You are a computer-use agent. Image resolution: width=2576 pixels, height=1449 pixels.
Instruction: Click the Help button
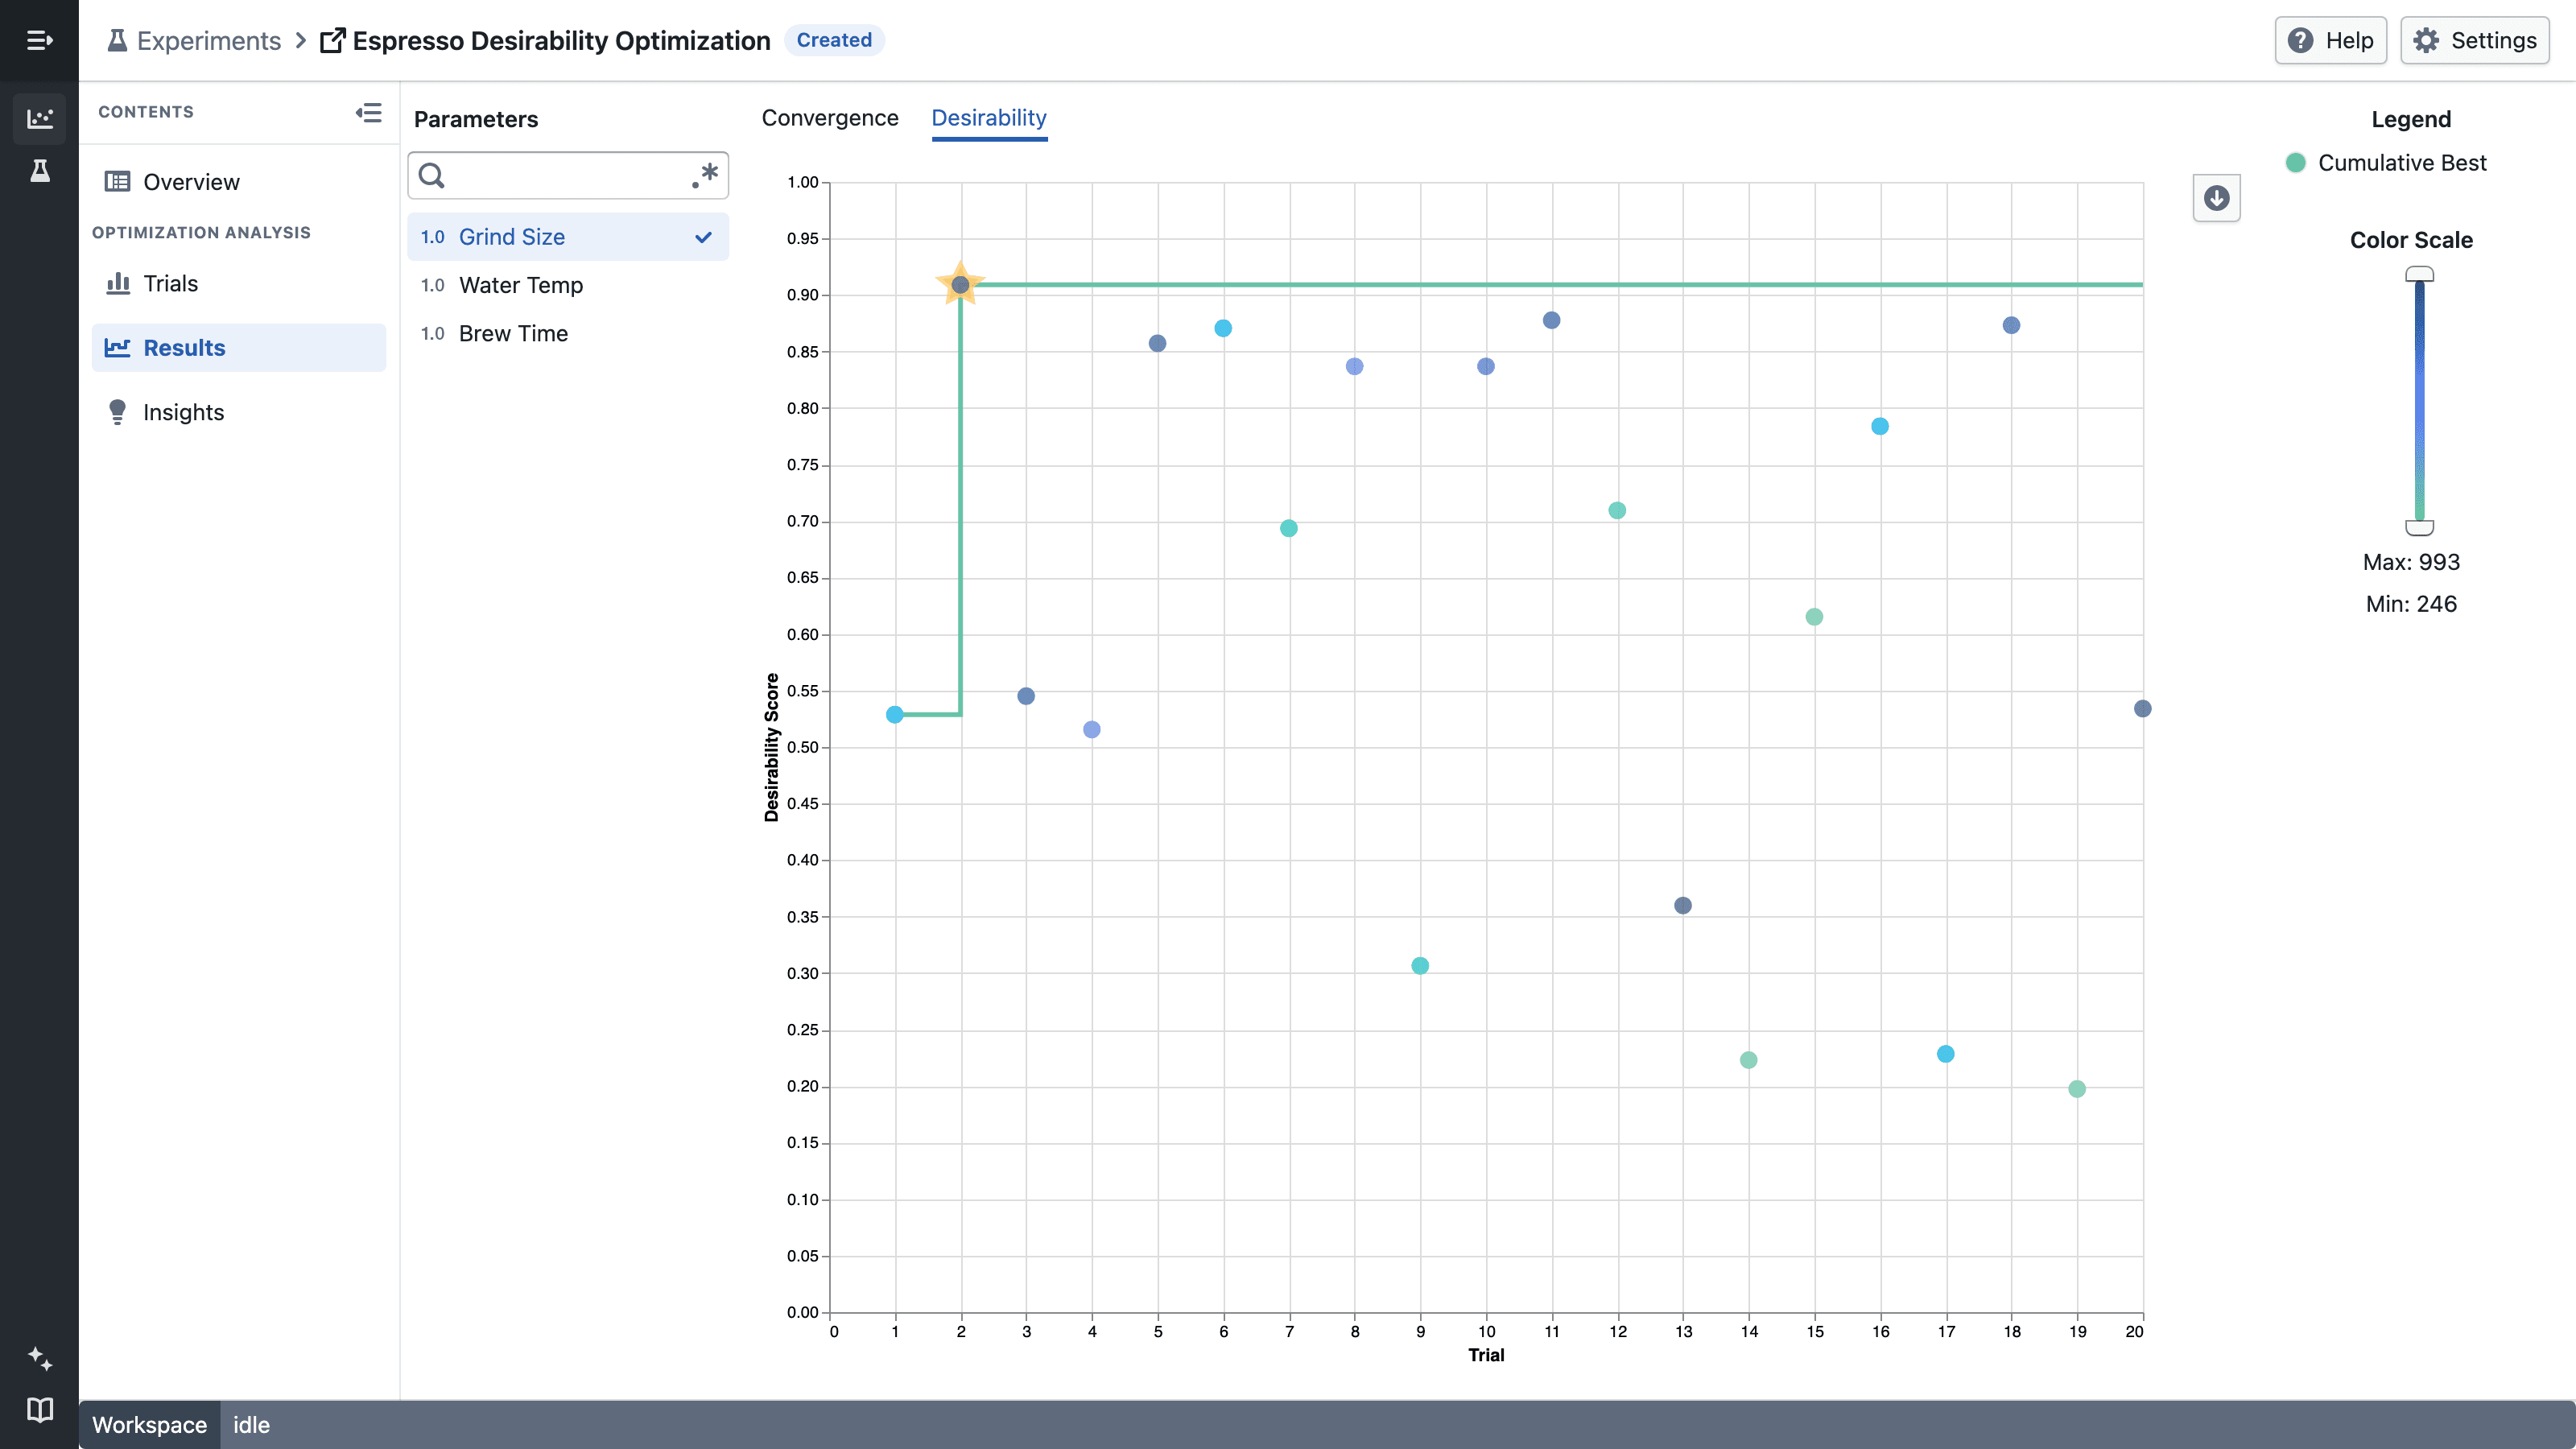(2330, 40)
